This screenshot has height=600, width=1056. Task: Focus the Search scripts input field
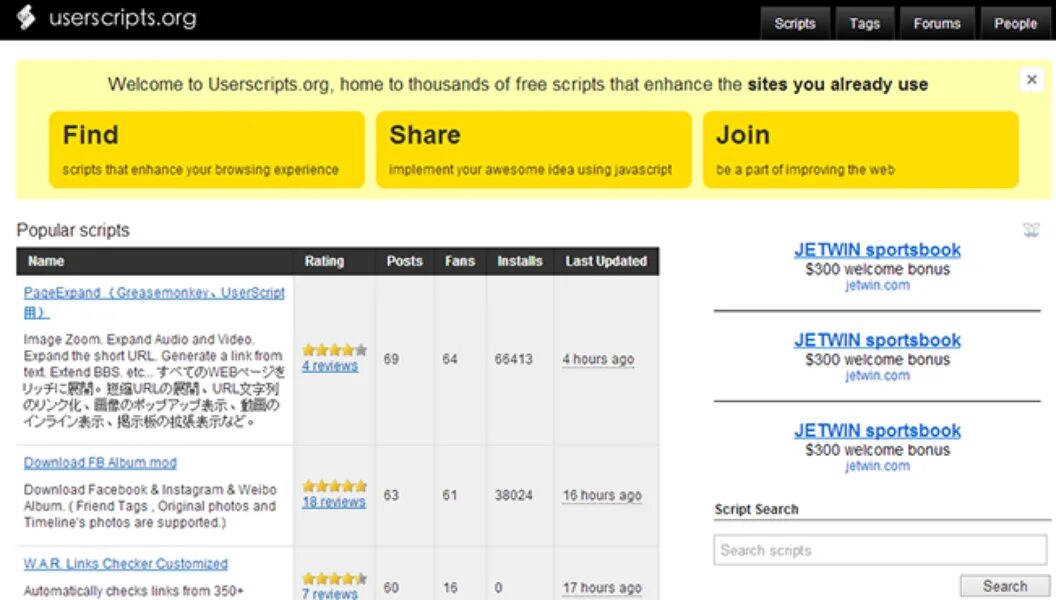pyautogui.click(x=880, y=550)
